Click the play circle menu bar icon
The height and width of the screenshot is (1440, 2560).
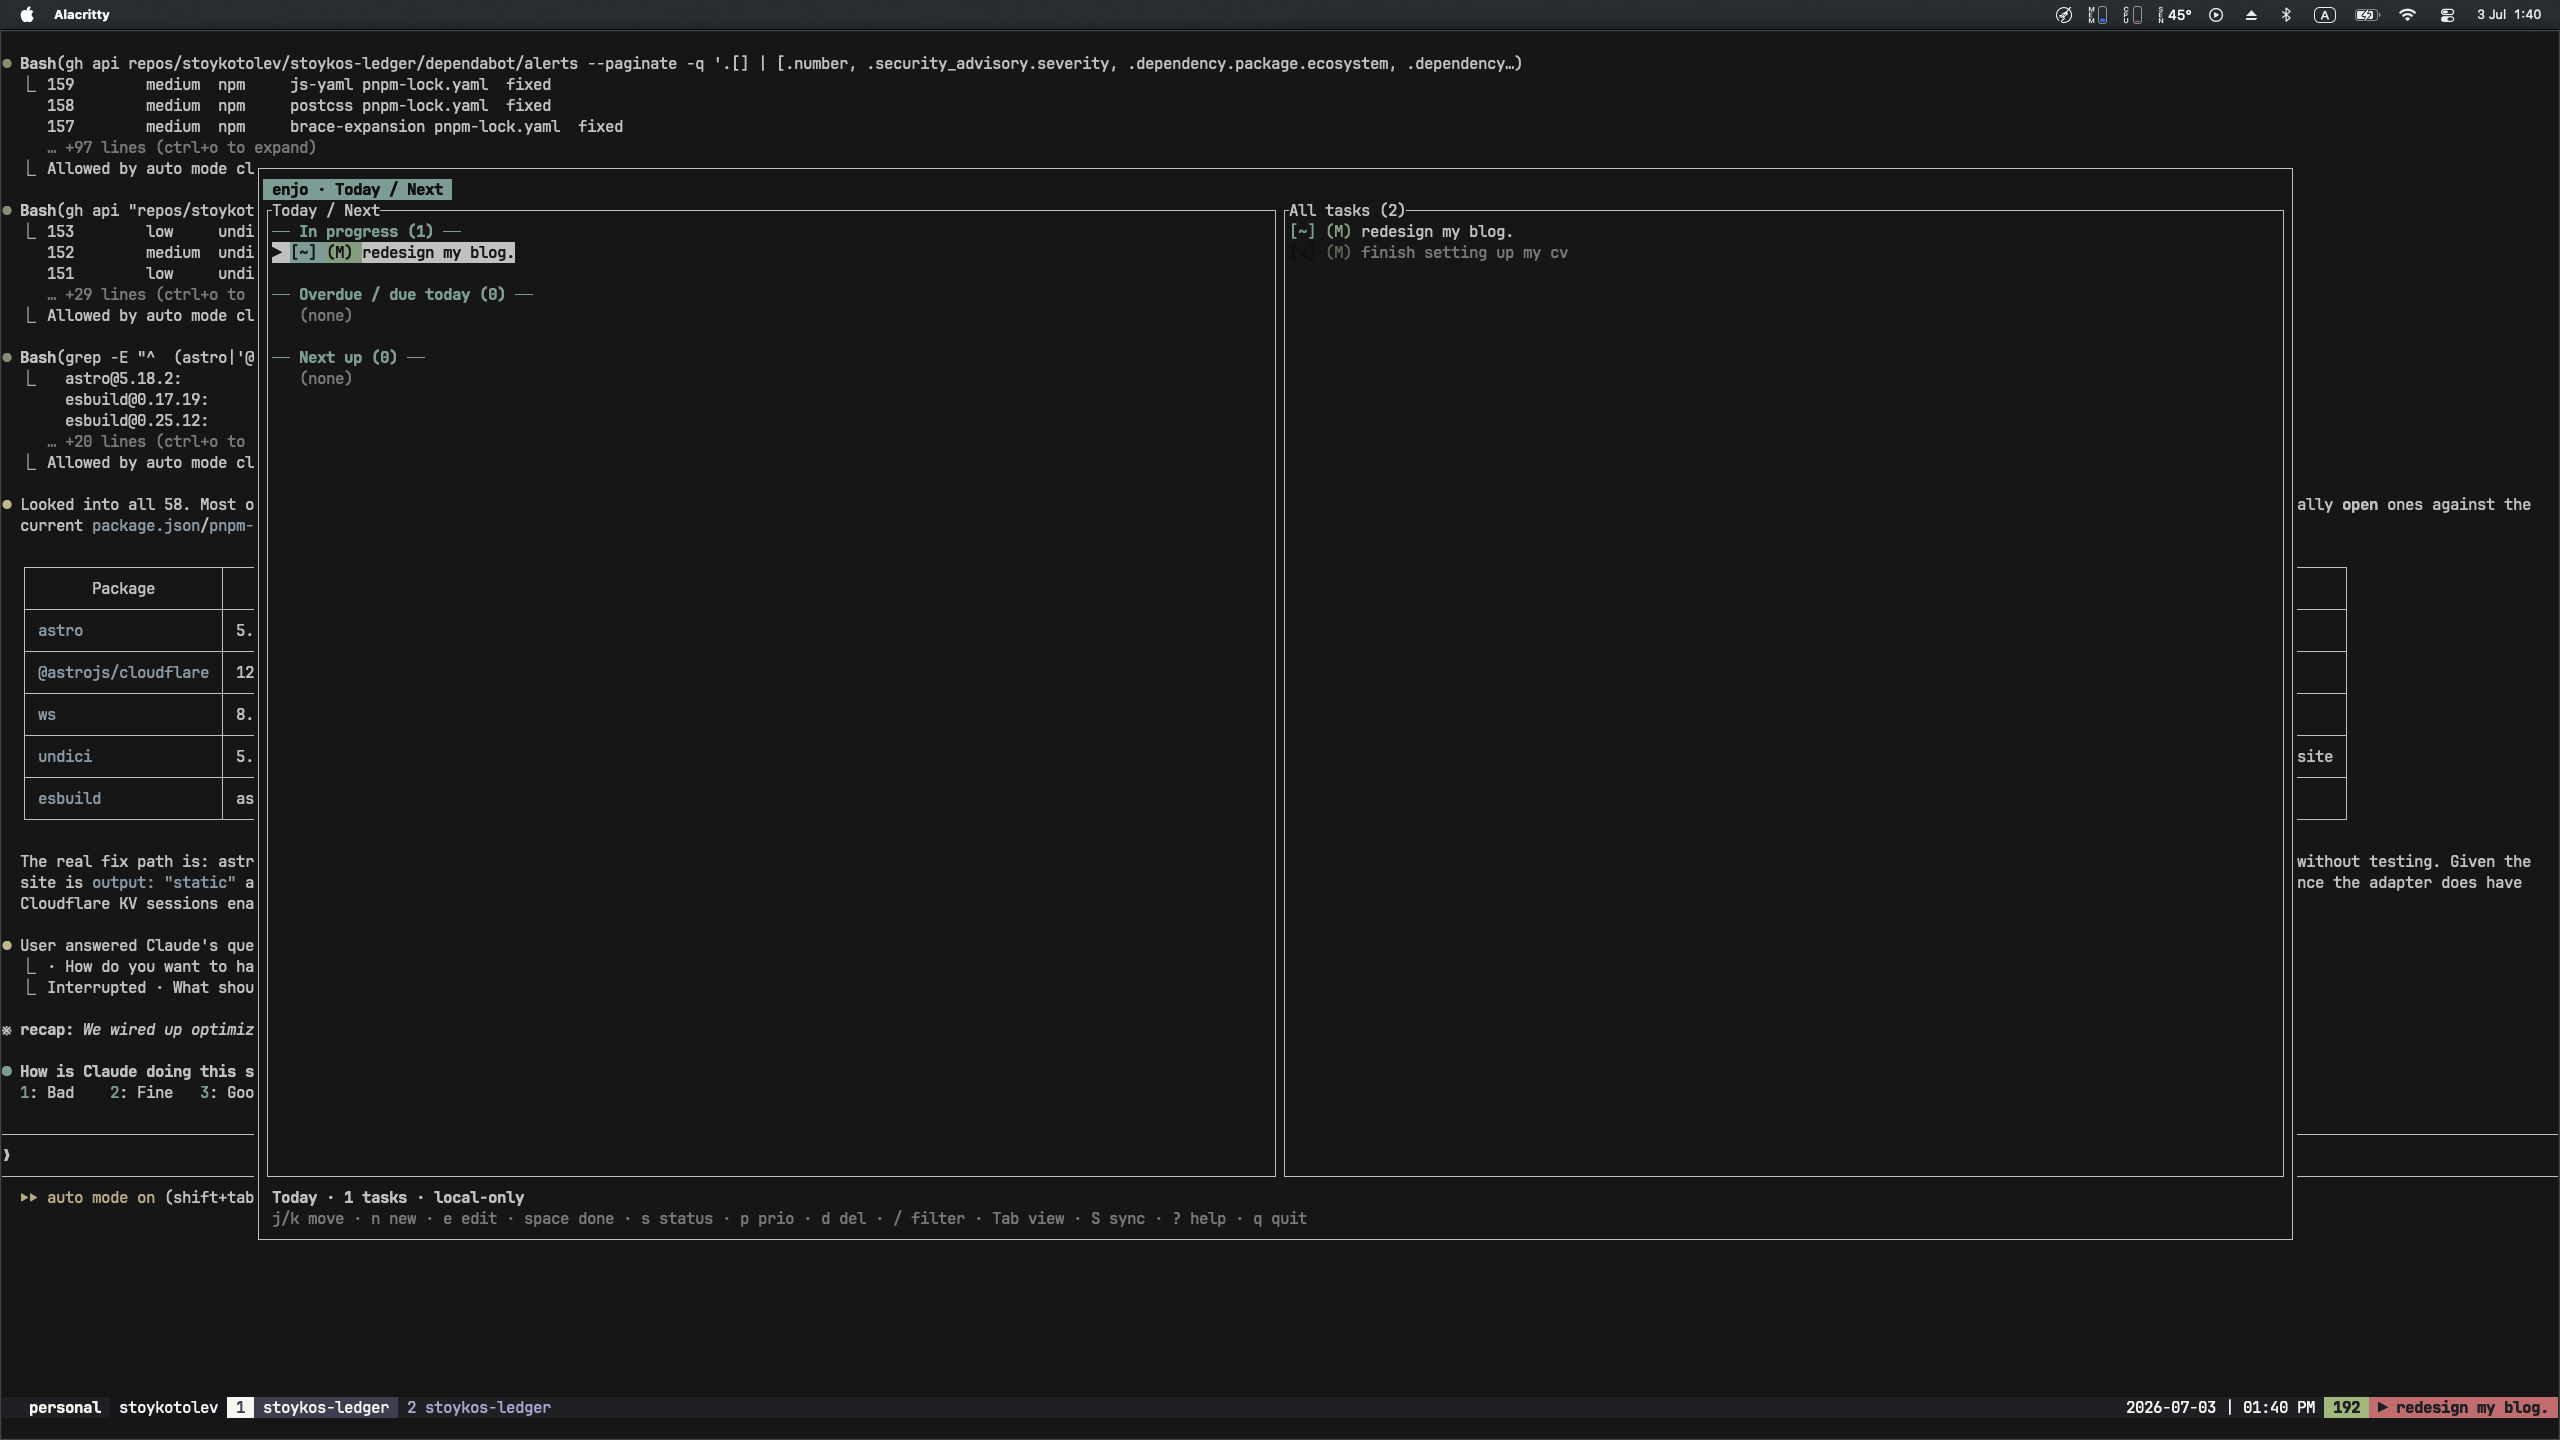click(x=2216, y=15)
